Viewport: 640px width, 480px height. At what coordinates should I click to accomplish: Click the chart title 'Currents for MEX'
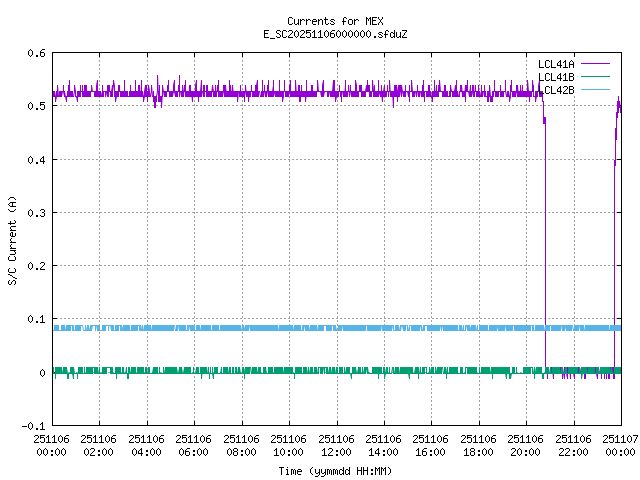pos(334,21)
